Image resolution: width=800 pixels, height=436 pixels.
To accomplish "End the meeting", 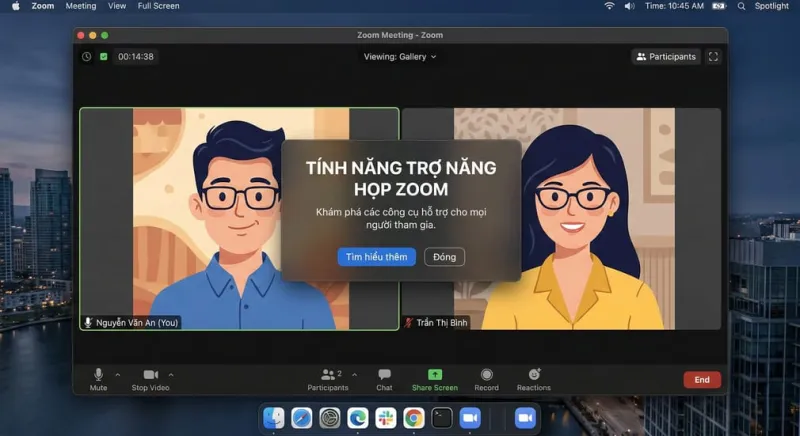I will coord(702,379).
